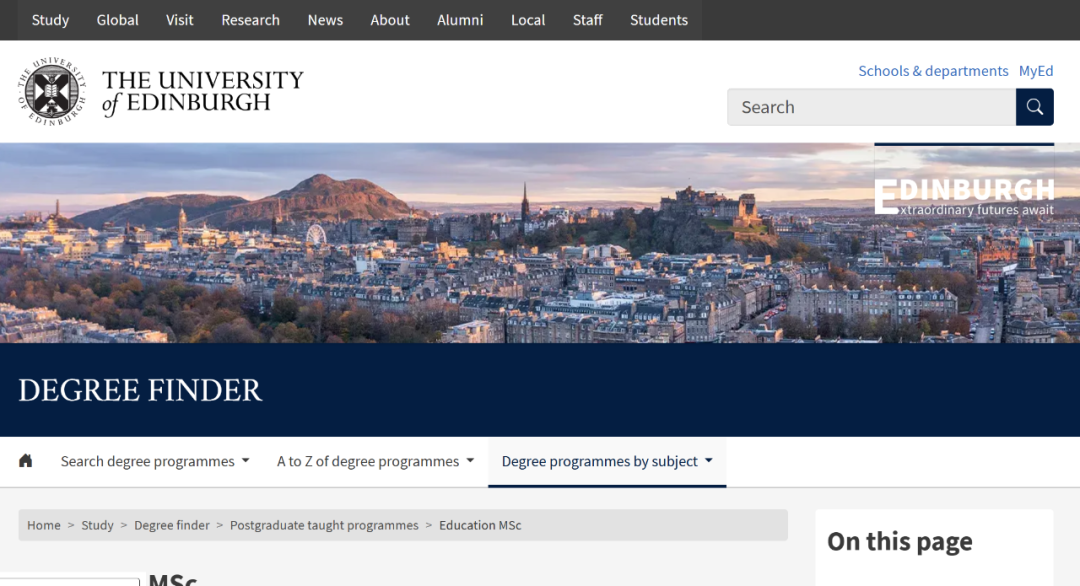Click the home icon in navigation bar
Image resolution: width=1080 pixels, height=586 pixels.
(x=26, y=461)
